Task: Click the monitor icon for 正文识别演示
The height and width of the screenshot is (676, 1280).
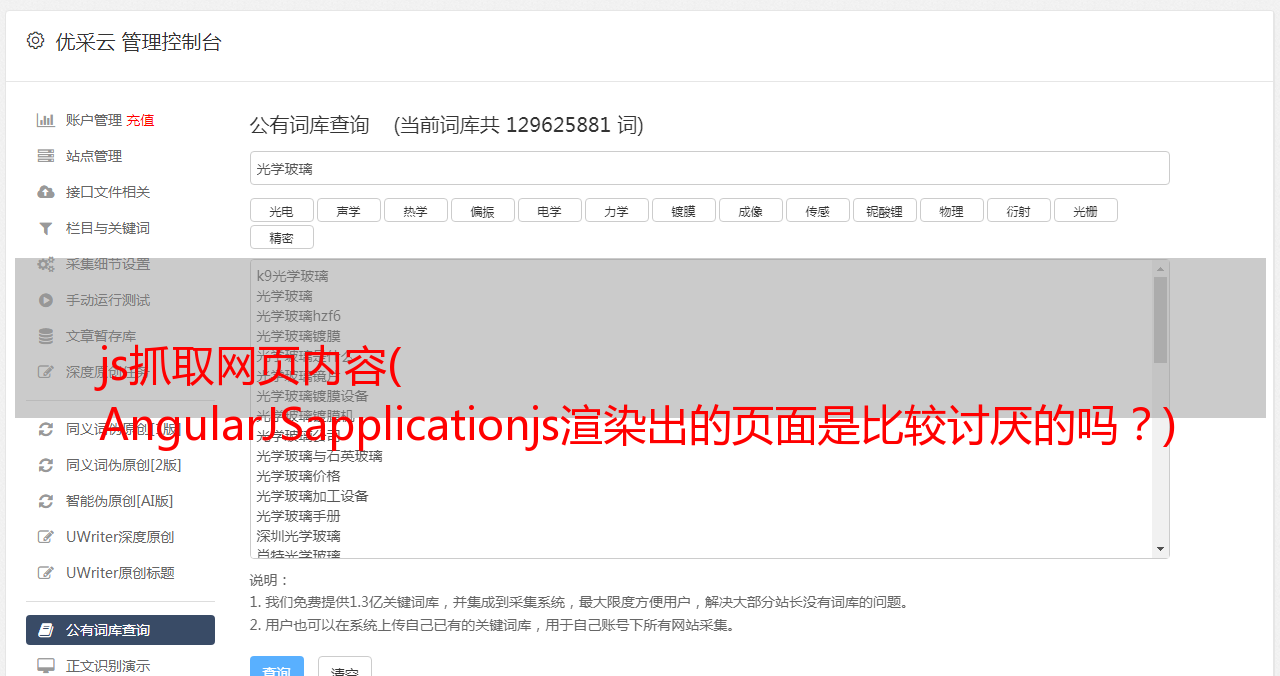Action: 46,665
